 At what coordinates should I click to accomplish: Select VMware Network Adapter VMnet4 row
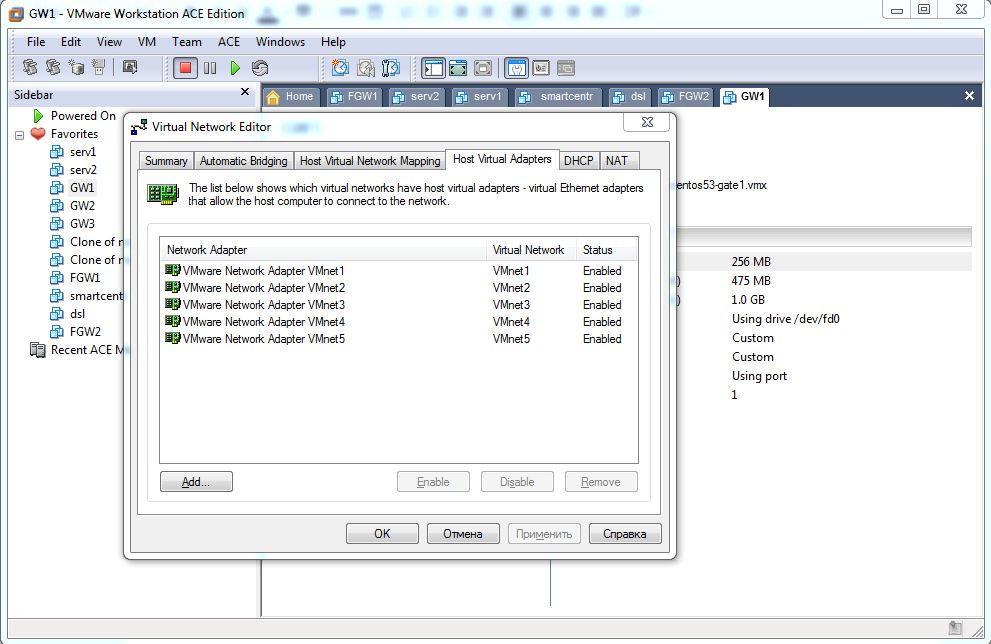[x=398, y=322]
